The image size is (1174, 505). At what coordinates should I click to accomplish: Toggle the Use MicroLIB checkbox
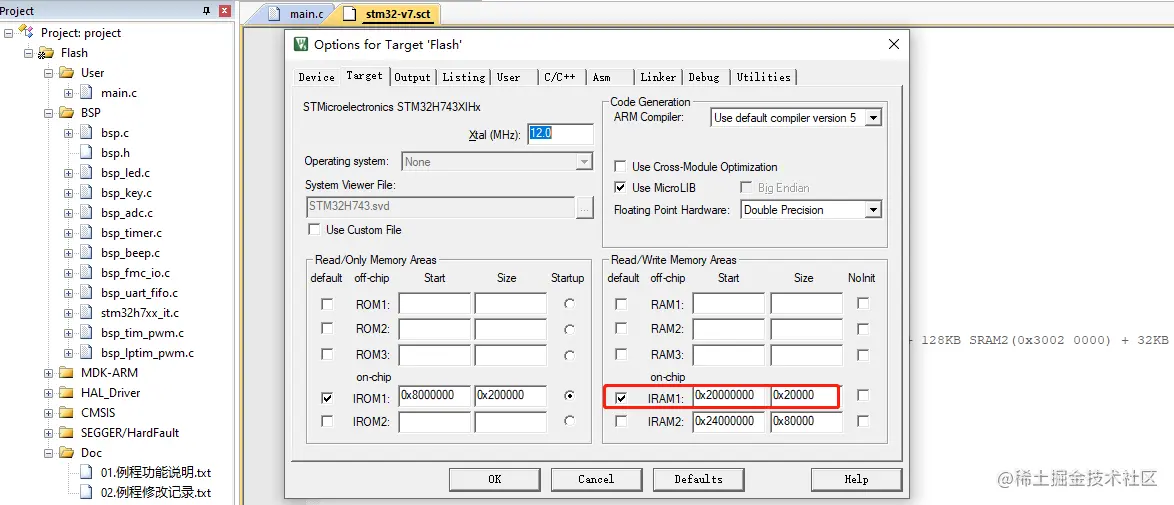(620, 187)
